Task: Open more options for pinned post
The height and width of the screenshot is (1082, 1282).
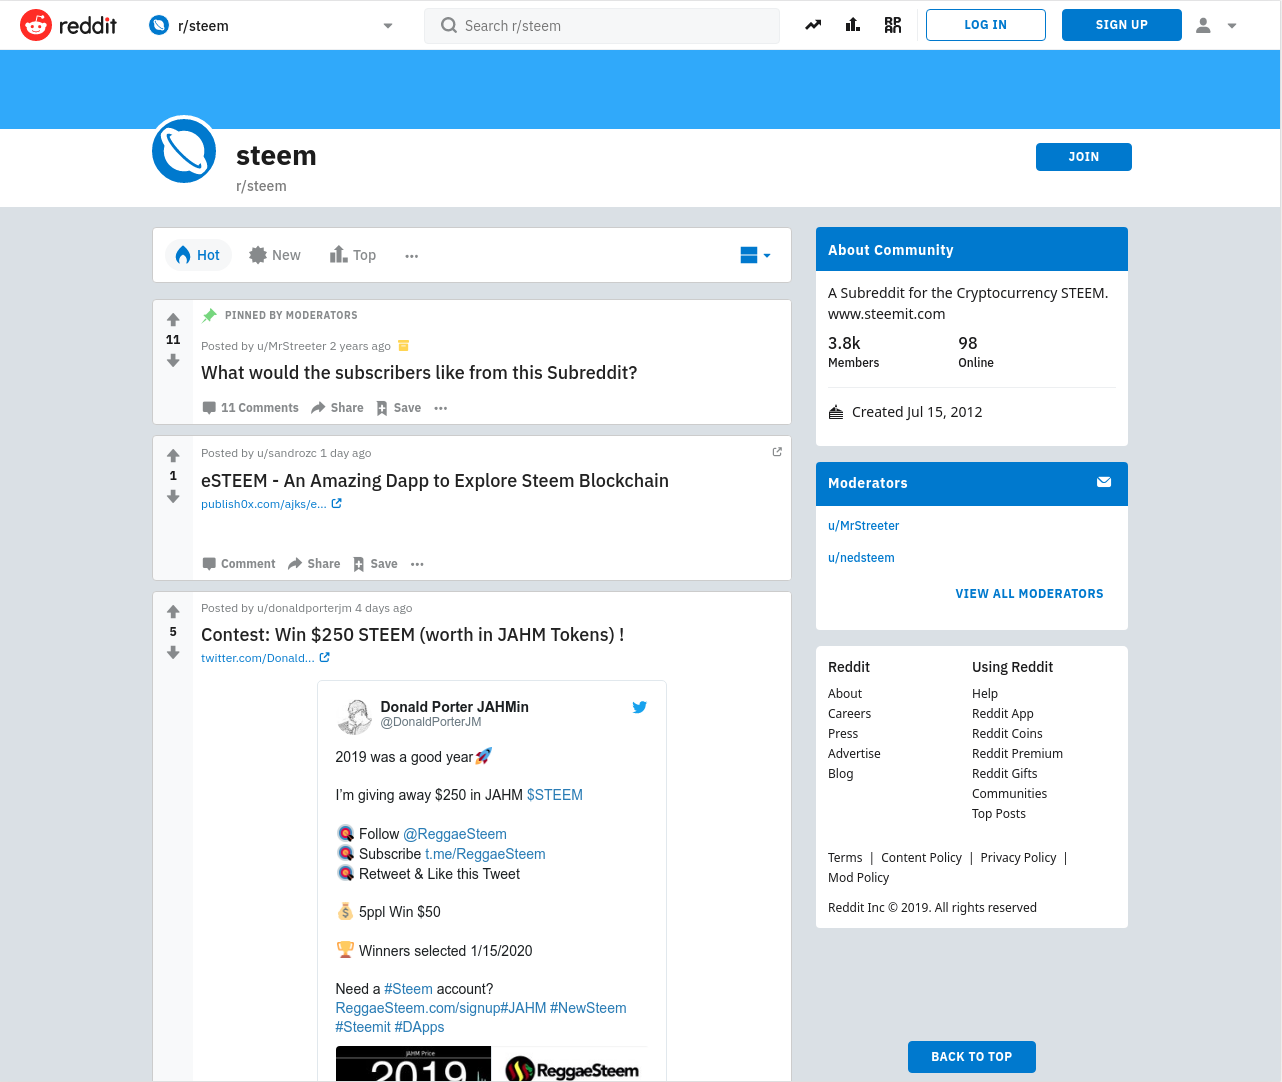Action: coord(441,408)
